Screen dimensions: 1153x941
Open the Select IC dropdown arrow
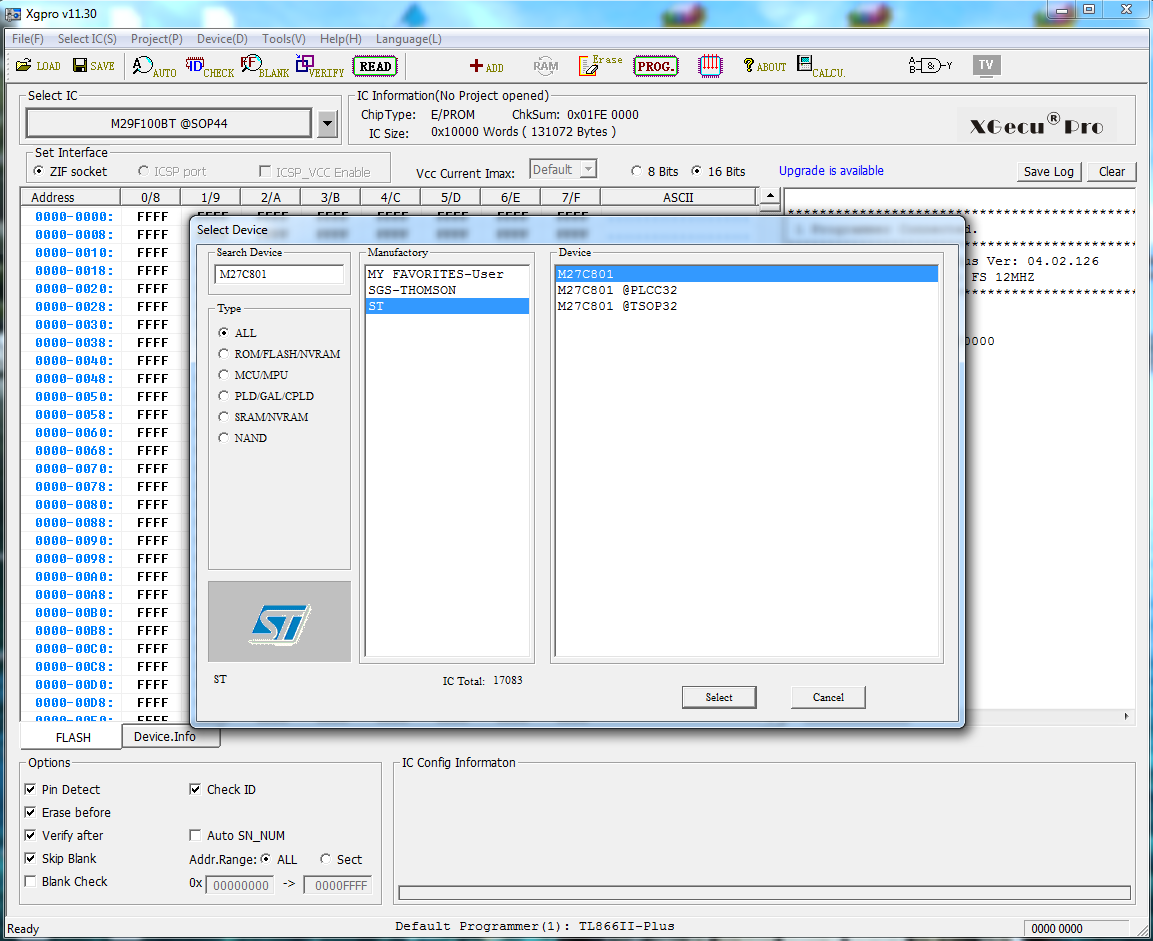(328, 124)
